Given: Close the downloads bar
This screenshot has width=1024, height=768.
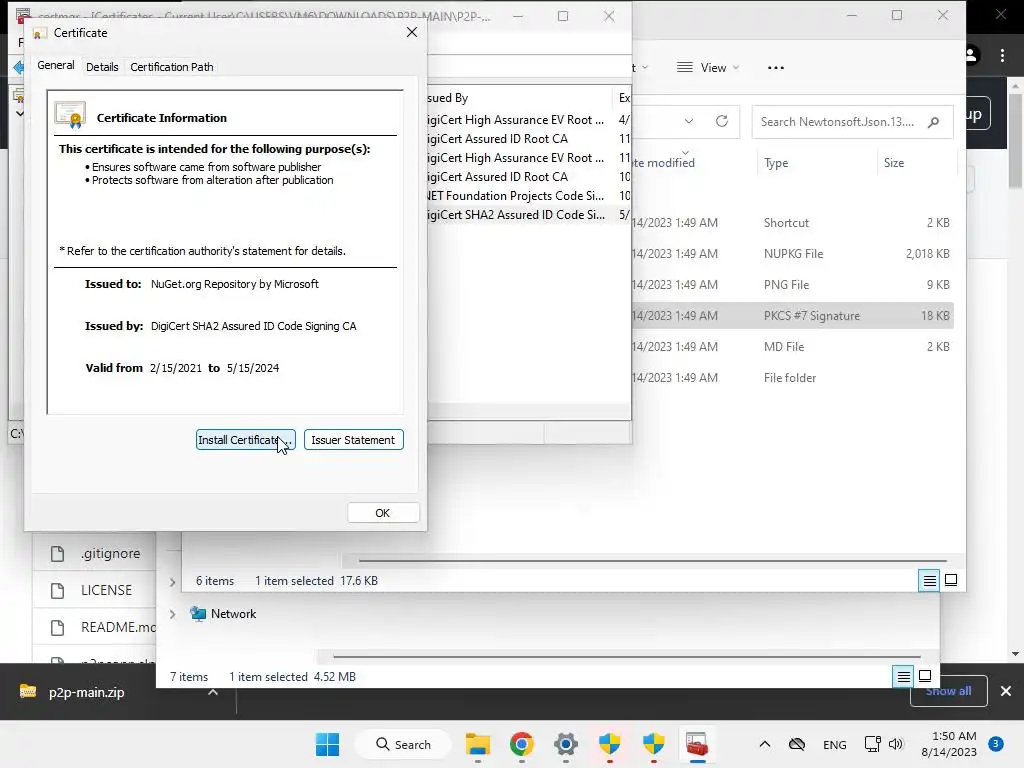Looking at the screenshot, I should point(1006,691).
